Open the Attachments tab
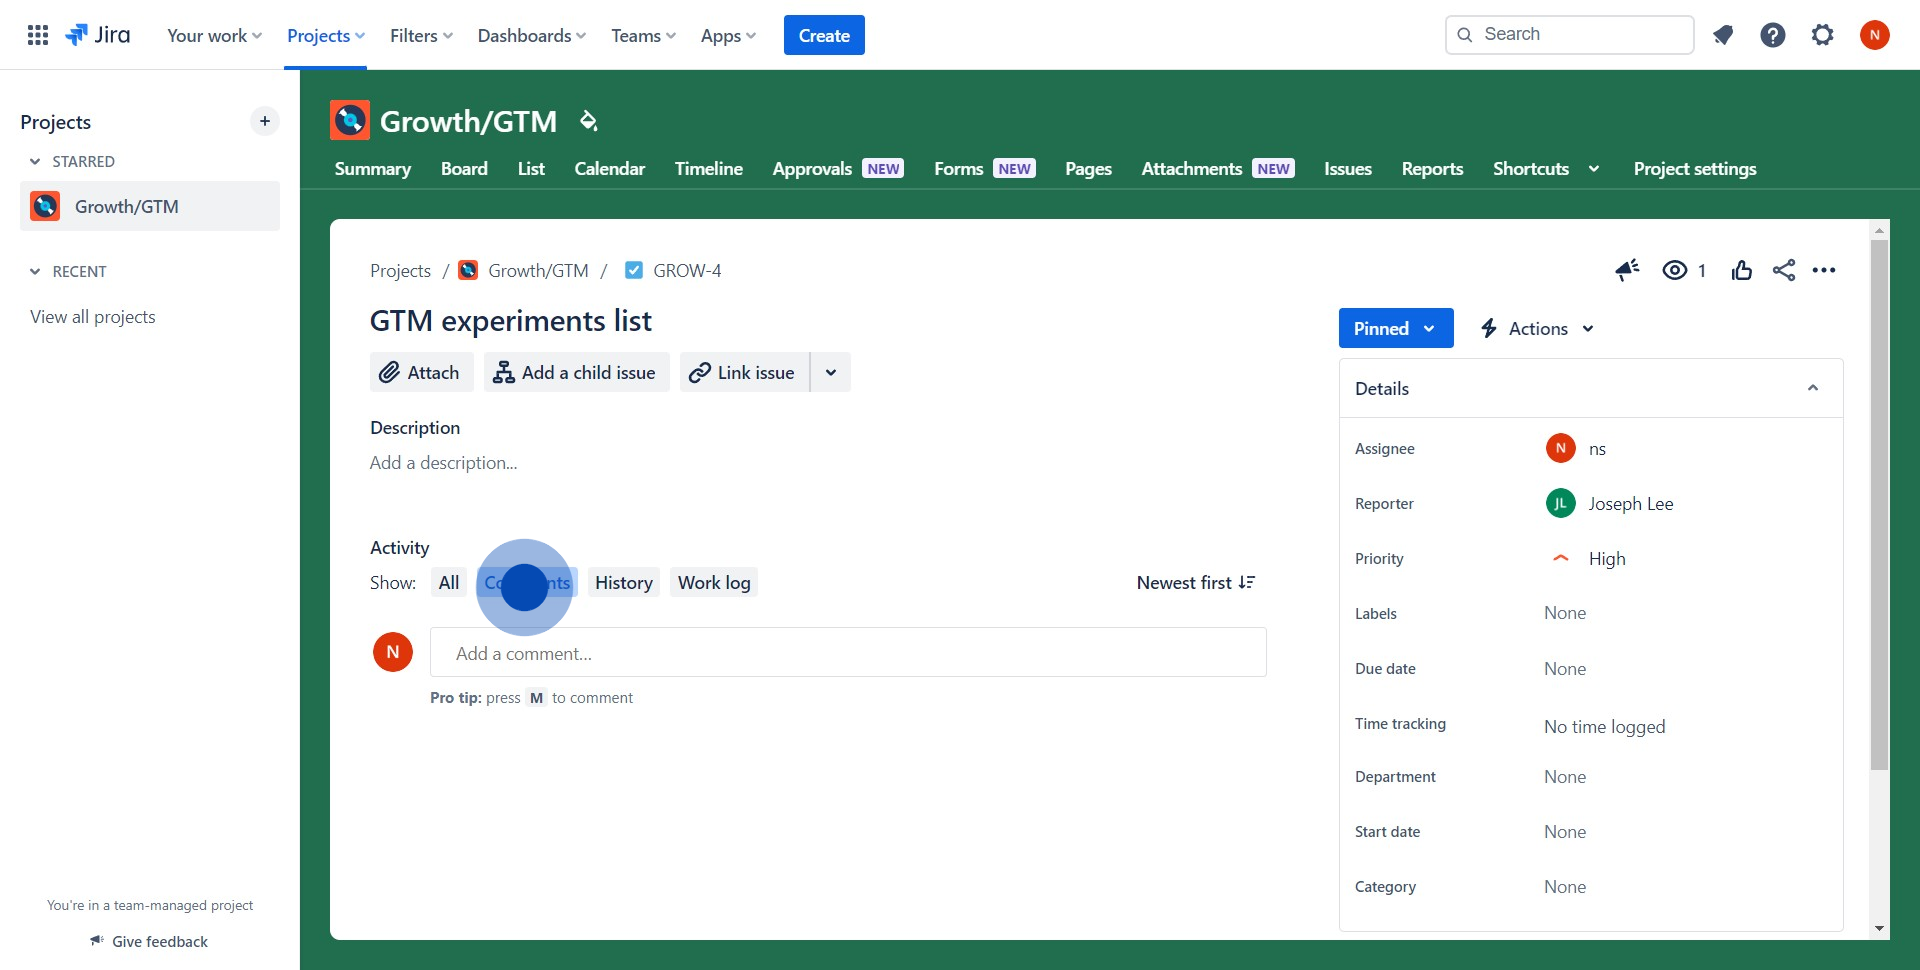The height and width of the screenshot is (970, 1920). point(1218,169)
